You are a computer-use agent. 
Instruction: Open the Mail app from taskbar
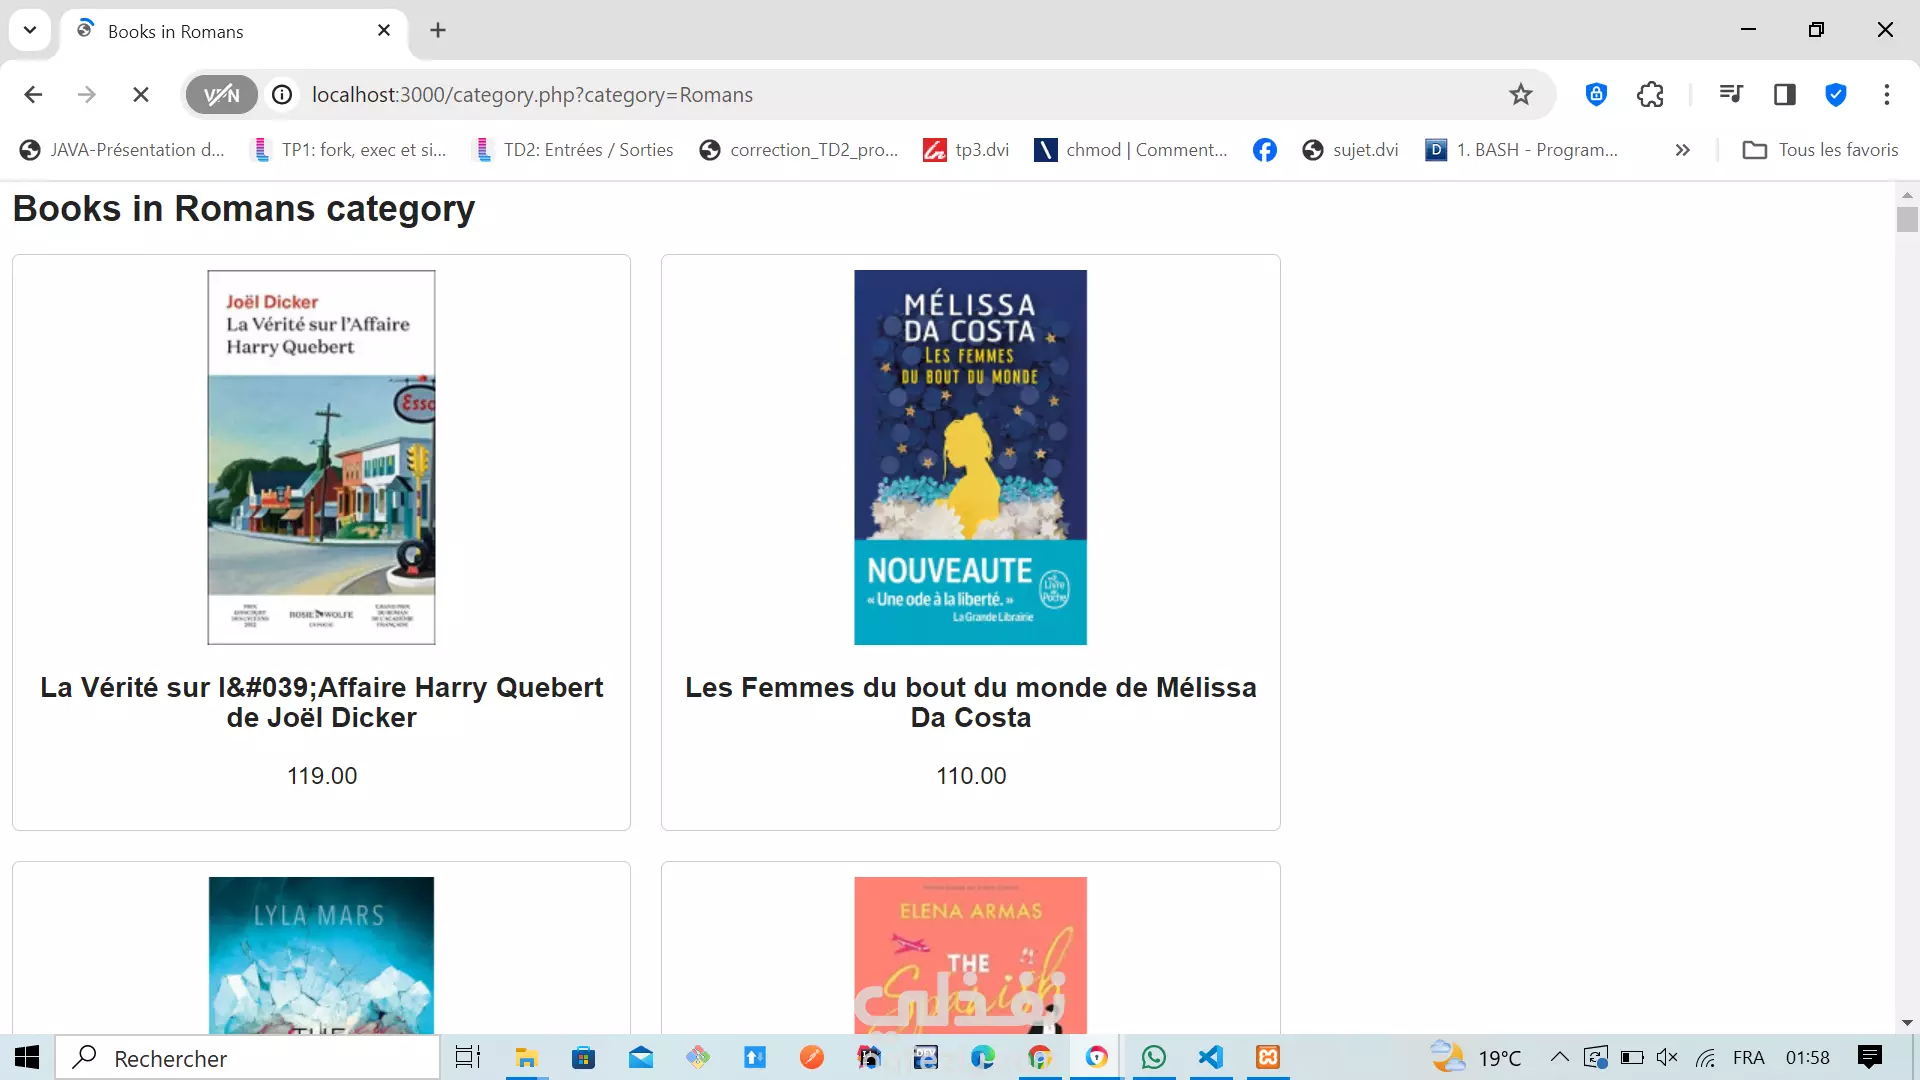click(x=641, y=1057)
